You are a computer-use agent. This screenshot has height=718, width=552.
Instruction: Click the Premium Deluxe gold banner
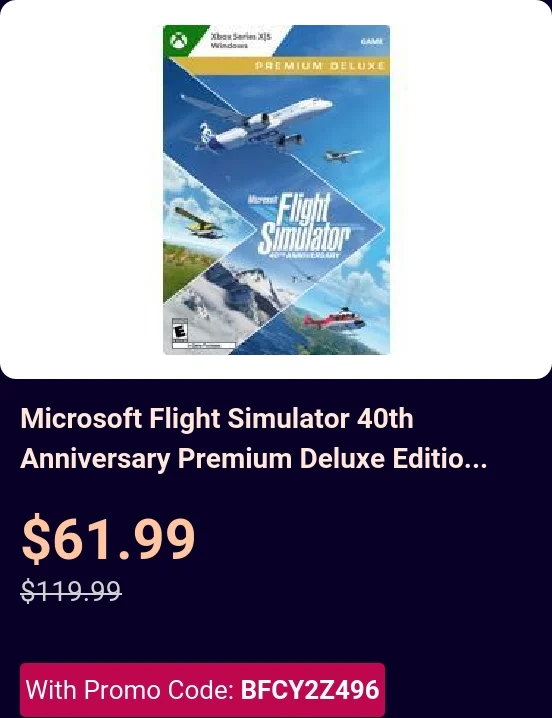[319, 66]
